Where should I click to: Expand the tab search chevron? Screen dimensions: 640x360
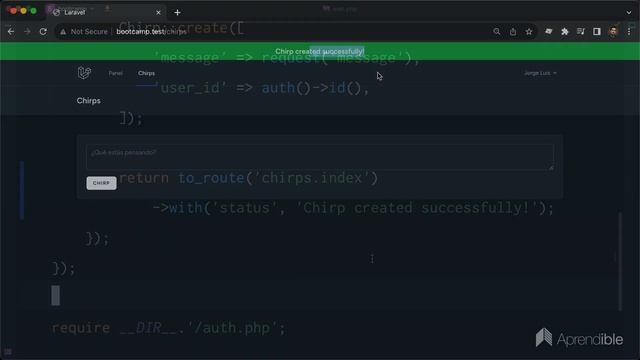[629, 13]
